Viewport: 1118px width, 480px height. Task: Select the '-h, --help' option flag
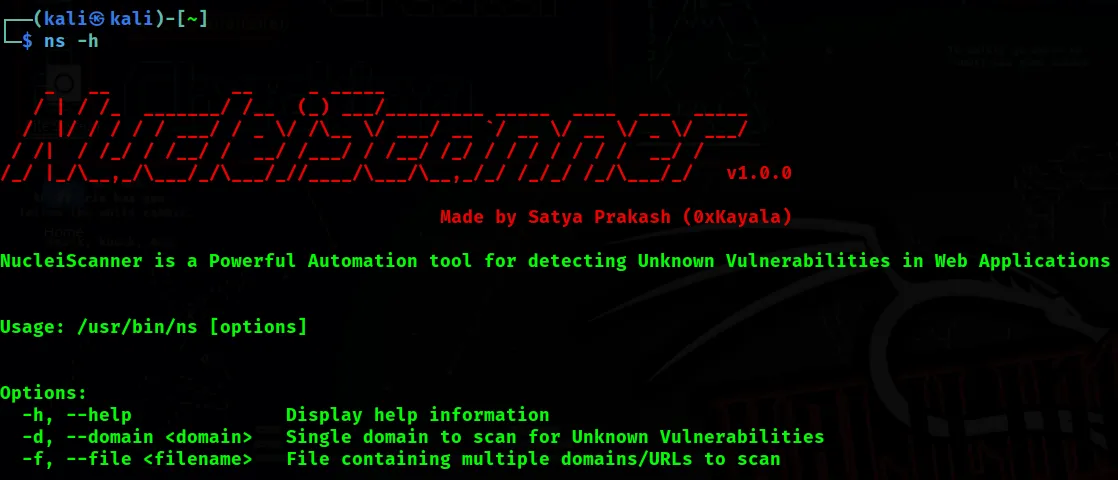[x=77, y=415]
